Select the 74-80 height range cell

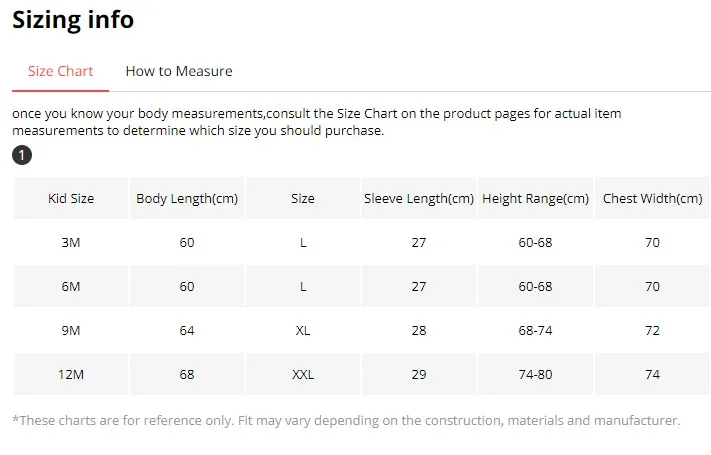pos(535,375)
